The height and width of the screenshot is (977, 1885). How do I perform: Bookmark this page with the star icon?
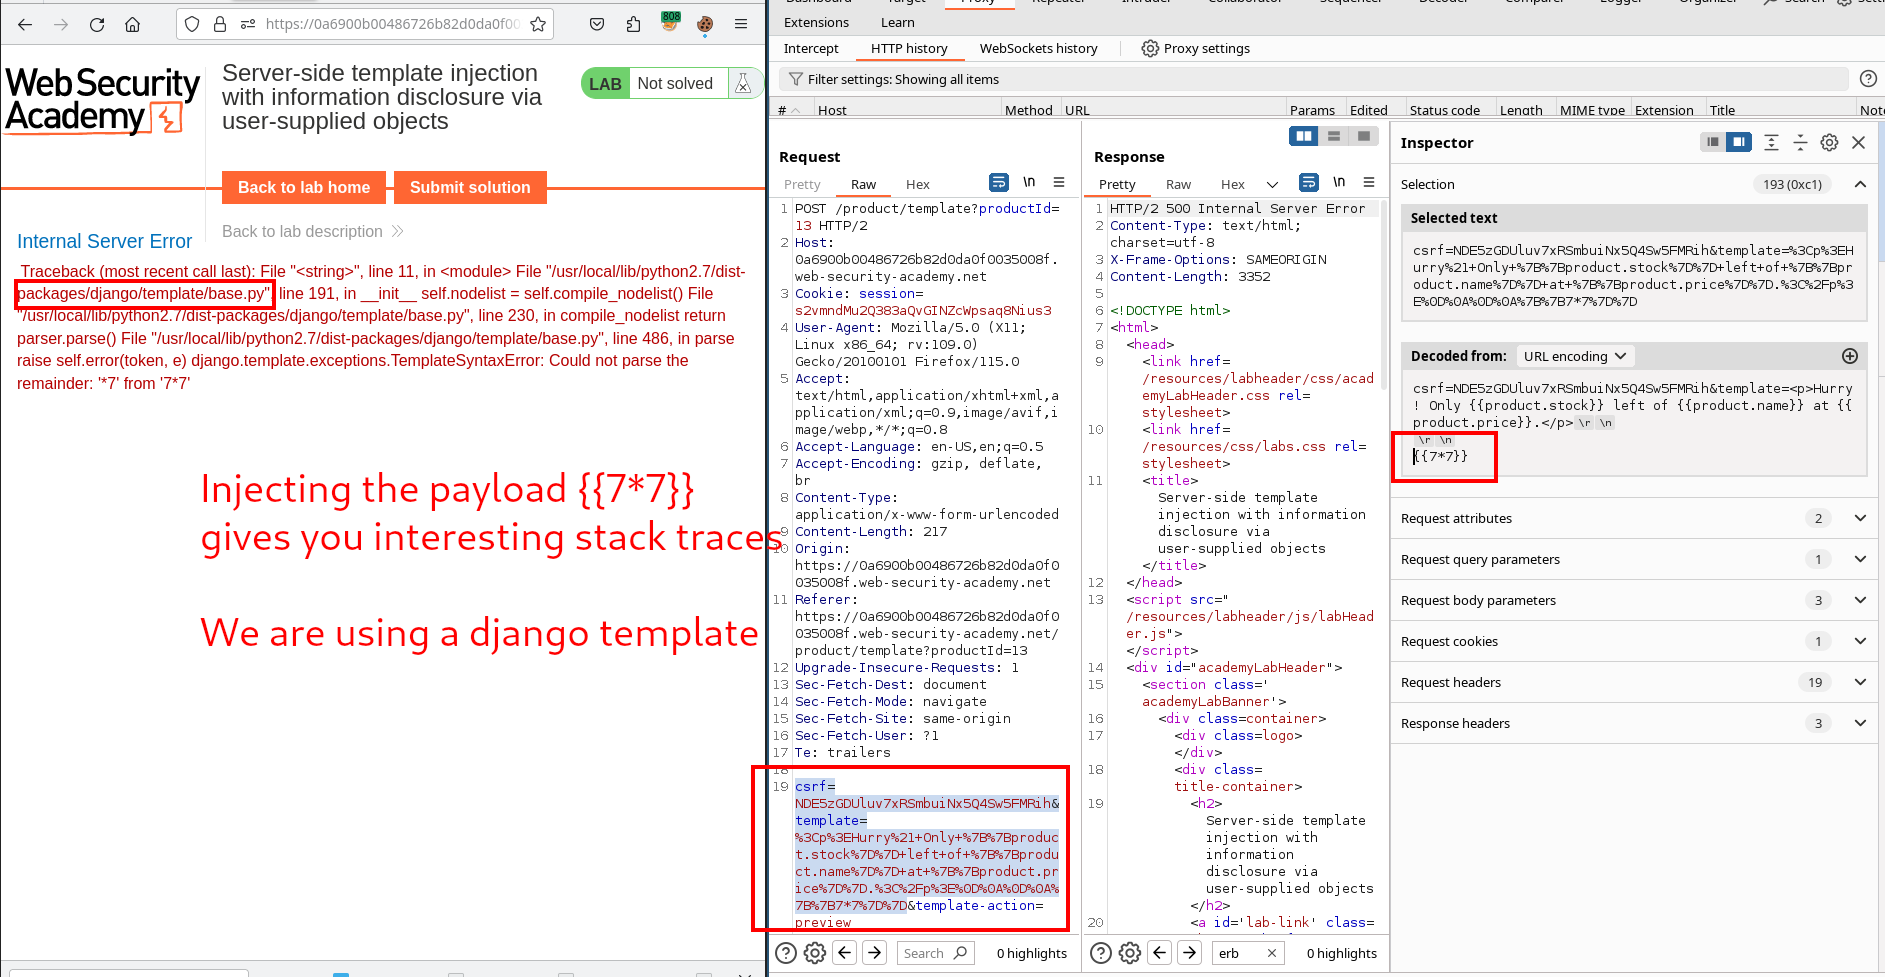tap(538, 24)
